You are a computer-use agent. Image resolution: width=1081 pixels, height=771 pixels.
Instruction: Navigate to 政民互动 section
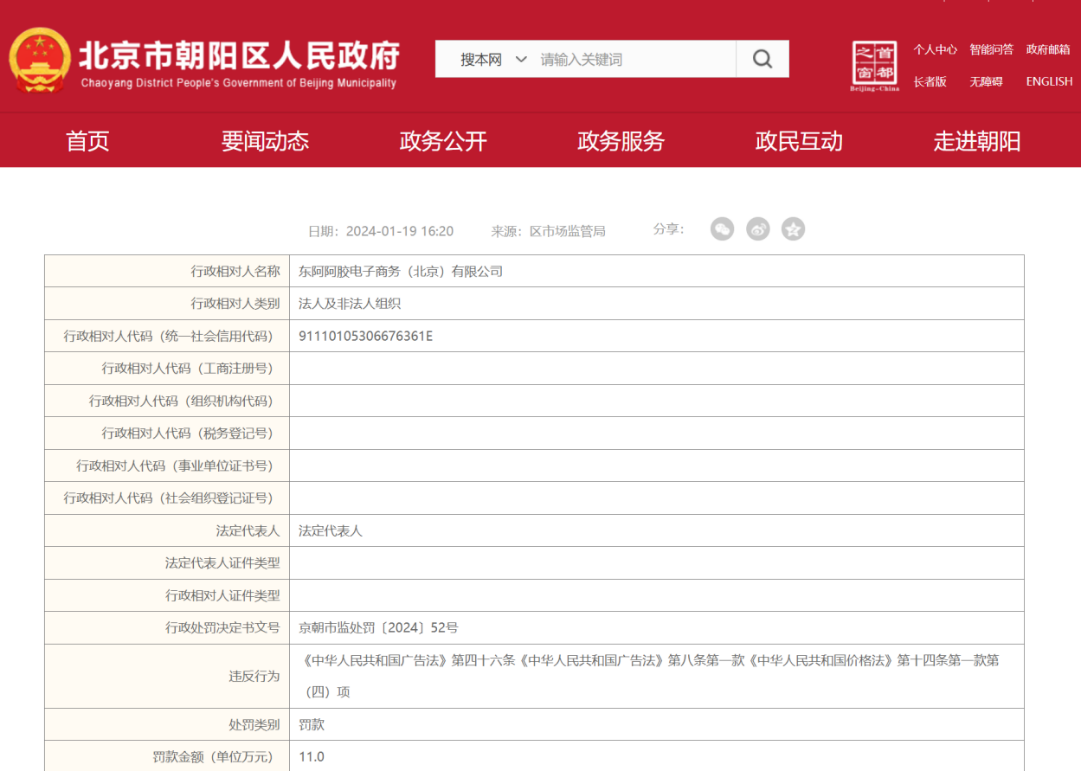point(799,141)
